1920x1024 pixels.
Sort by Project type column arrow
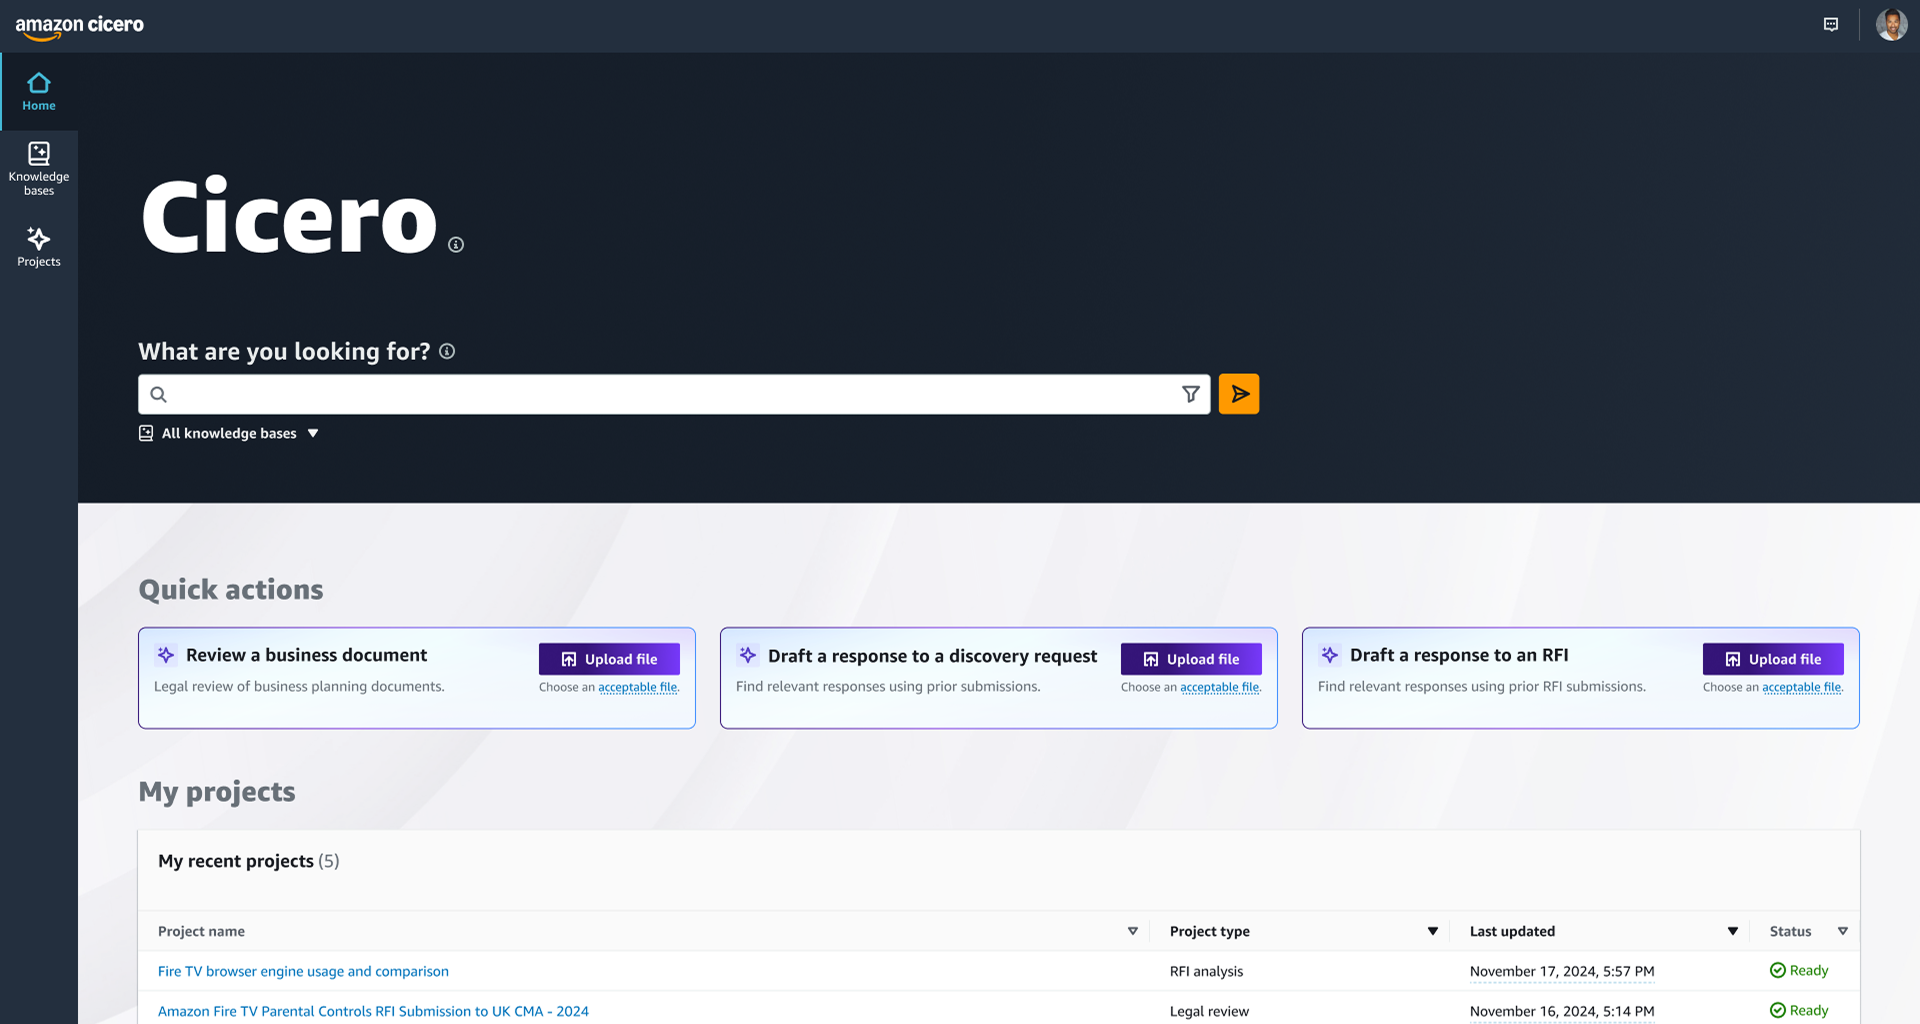coord(1433,931)
